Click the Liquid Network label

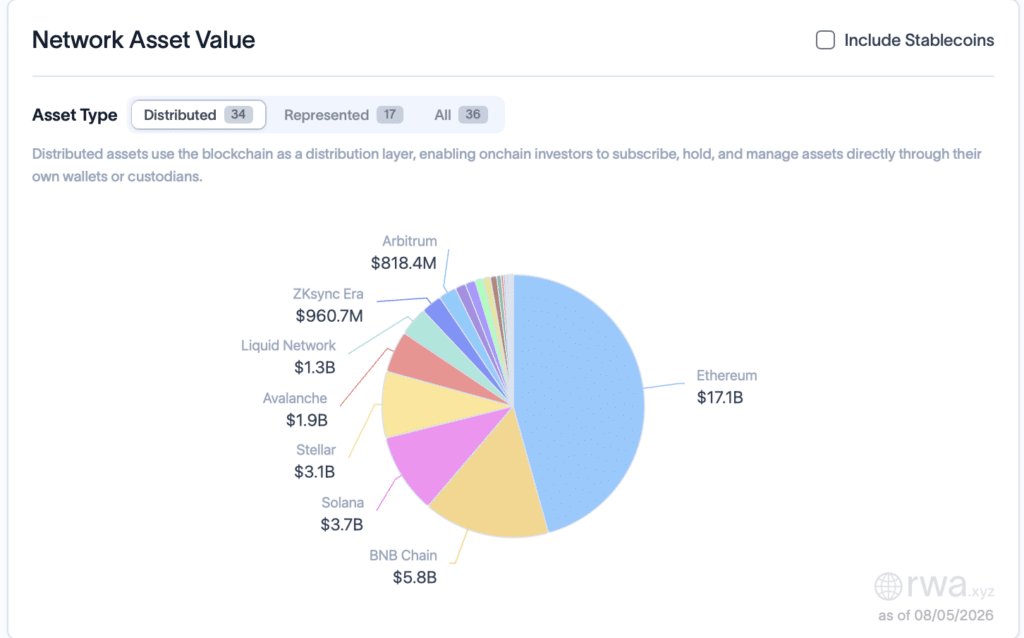(288, 345)
